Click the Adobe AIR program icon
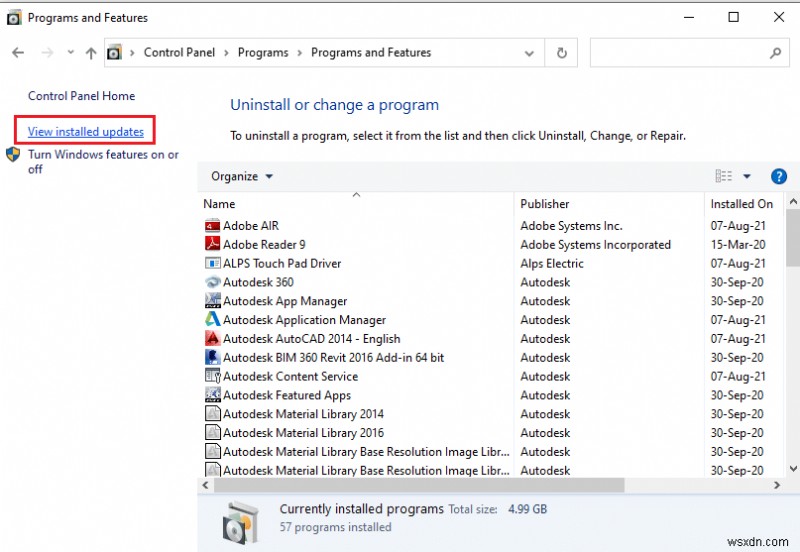Image resolution: width=800 pixels, height=552 pixels. coord(212,225)
